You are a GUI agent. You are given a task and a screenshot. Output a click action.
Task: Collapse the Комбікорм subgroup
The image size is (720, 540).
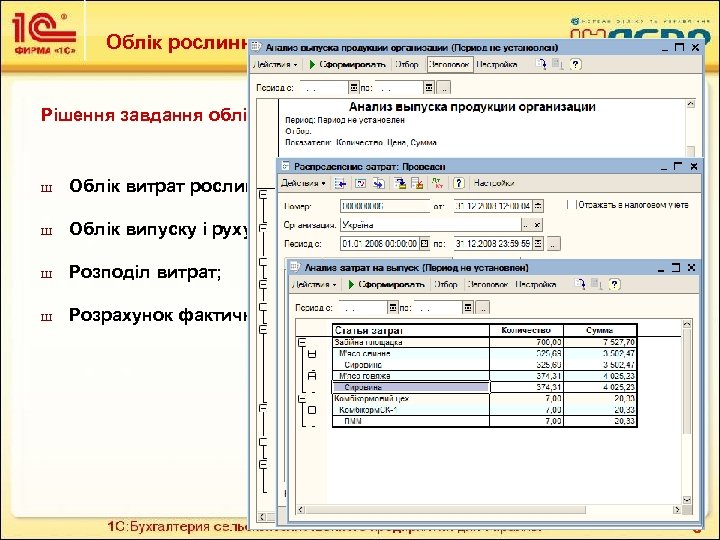312,410
